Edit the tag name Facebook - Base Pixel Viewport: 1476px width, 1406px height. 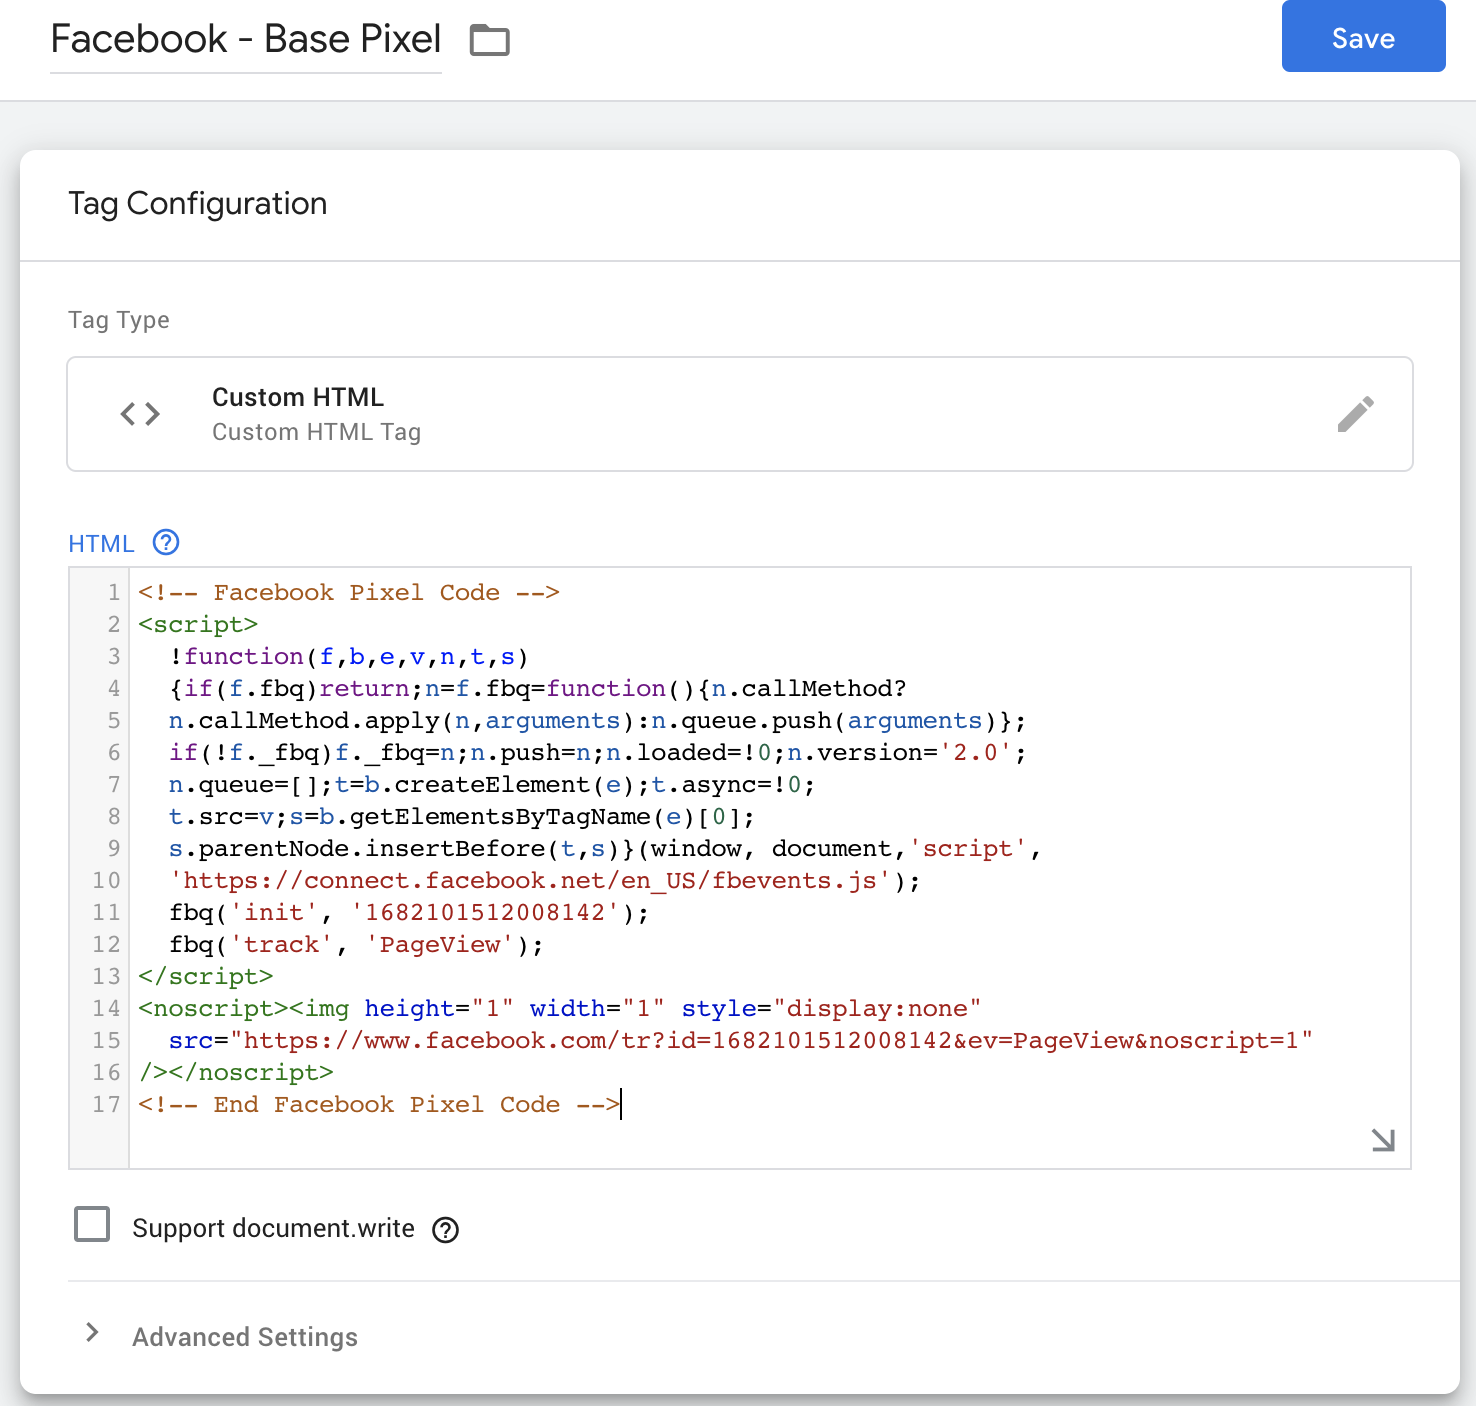246,39
